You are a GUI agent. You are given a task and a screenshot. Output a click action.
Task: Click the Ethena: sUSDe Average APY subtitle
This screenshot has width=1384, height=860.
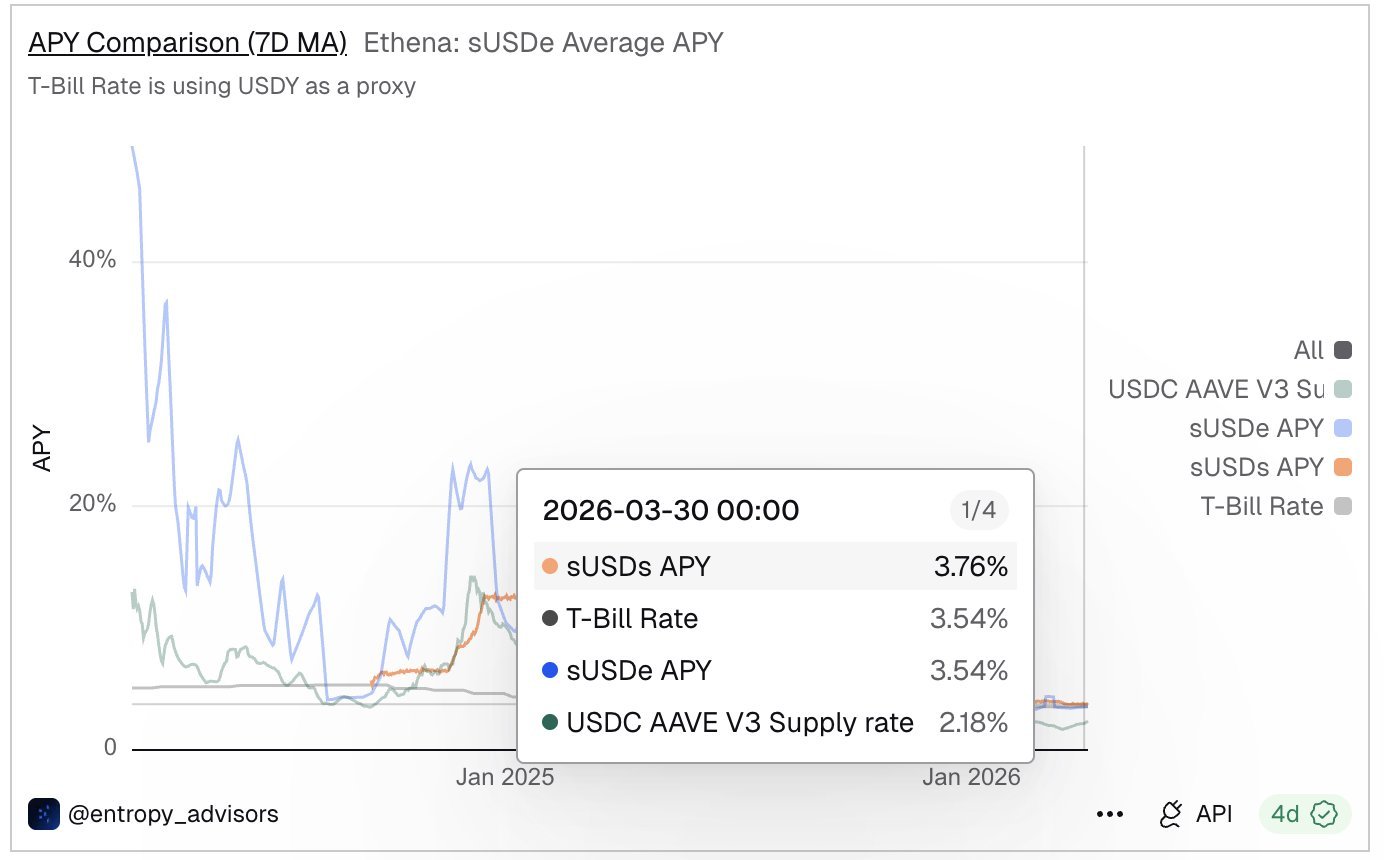coord(543,42)
